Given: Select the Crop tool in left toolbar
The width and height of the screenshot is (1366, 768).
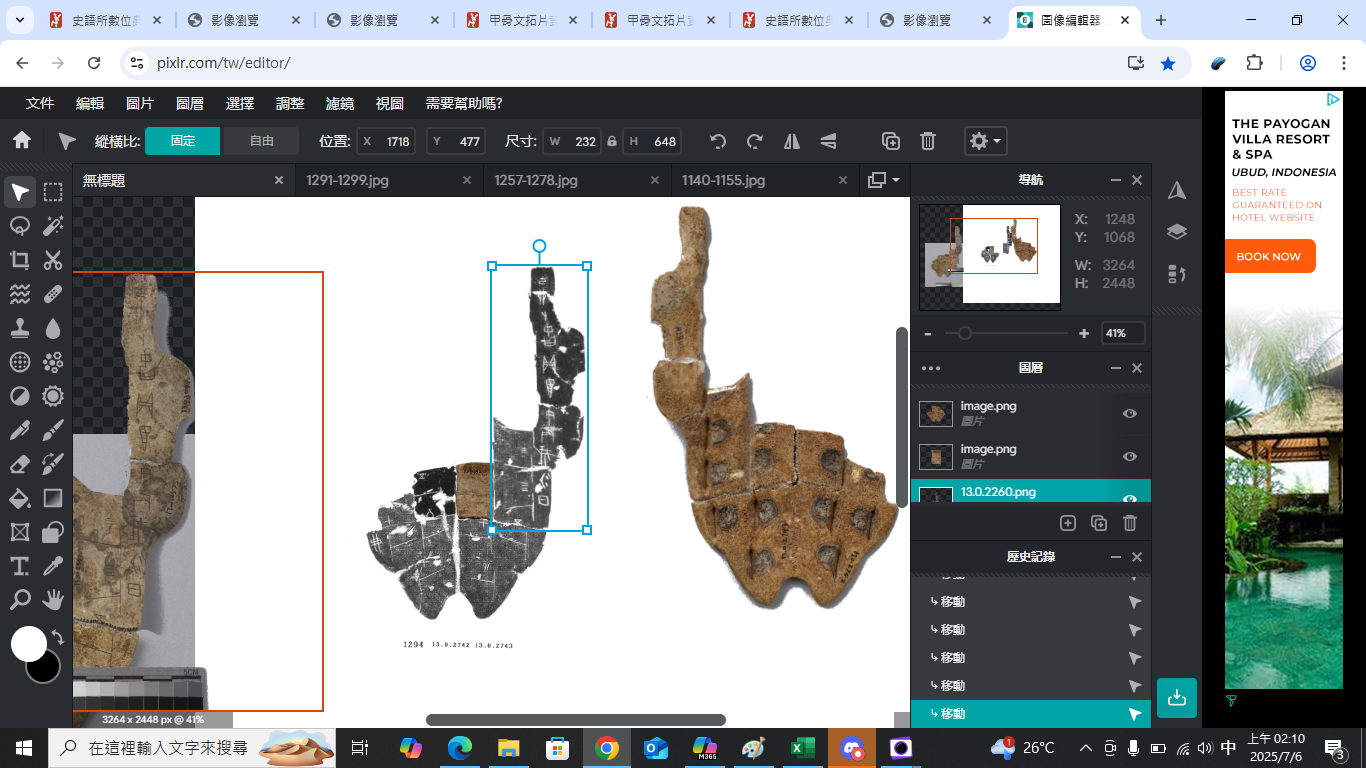Looking at the screenshot, I should point(19,260).
